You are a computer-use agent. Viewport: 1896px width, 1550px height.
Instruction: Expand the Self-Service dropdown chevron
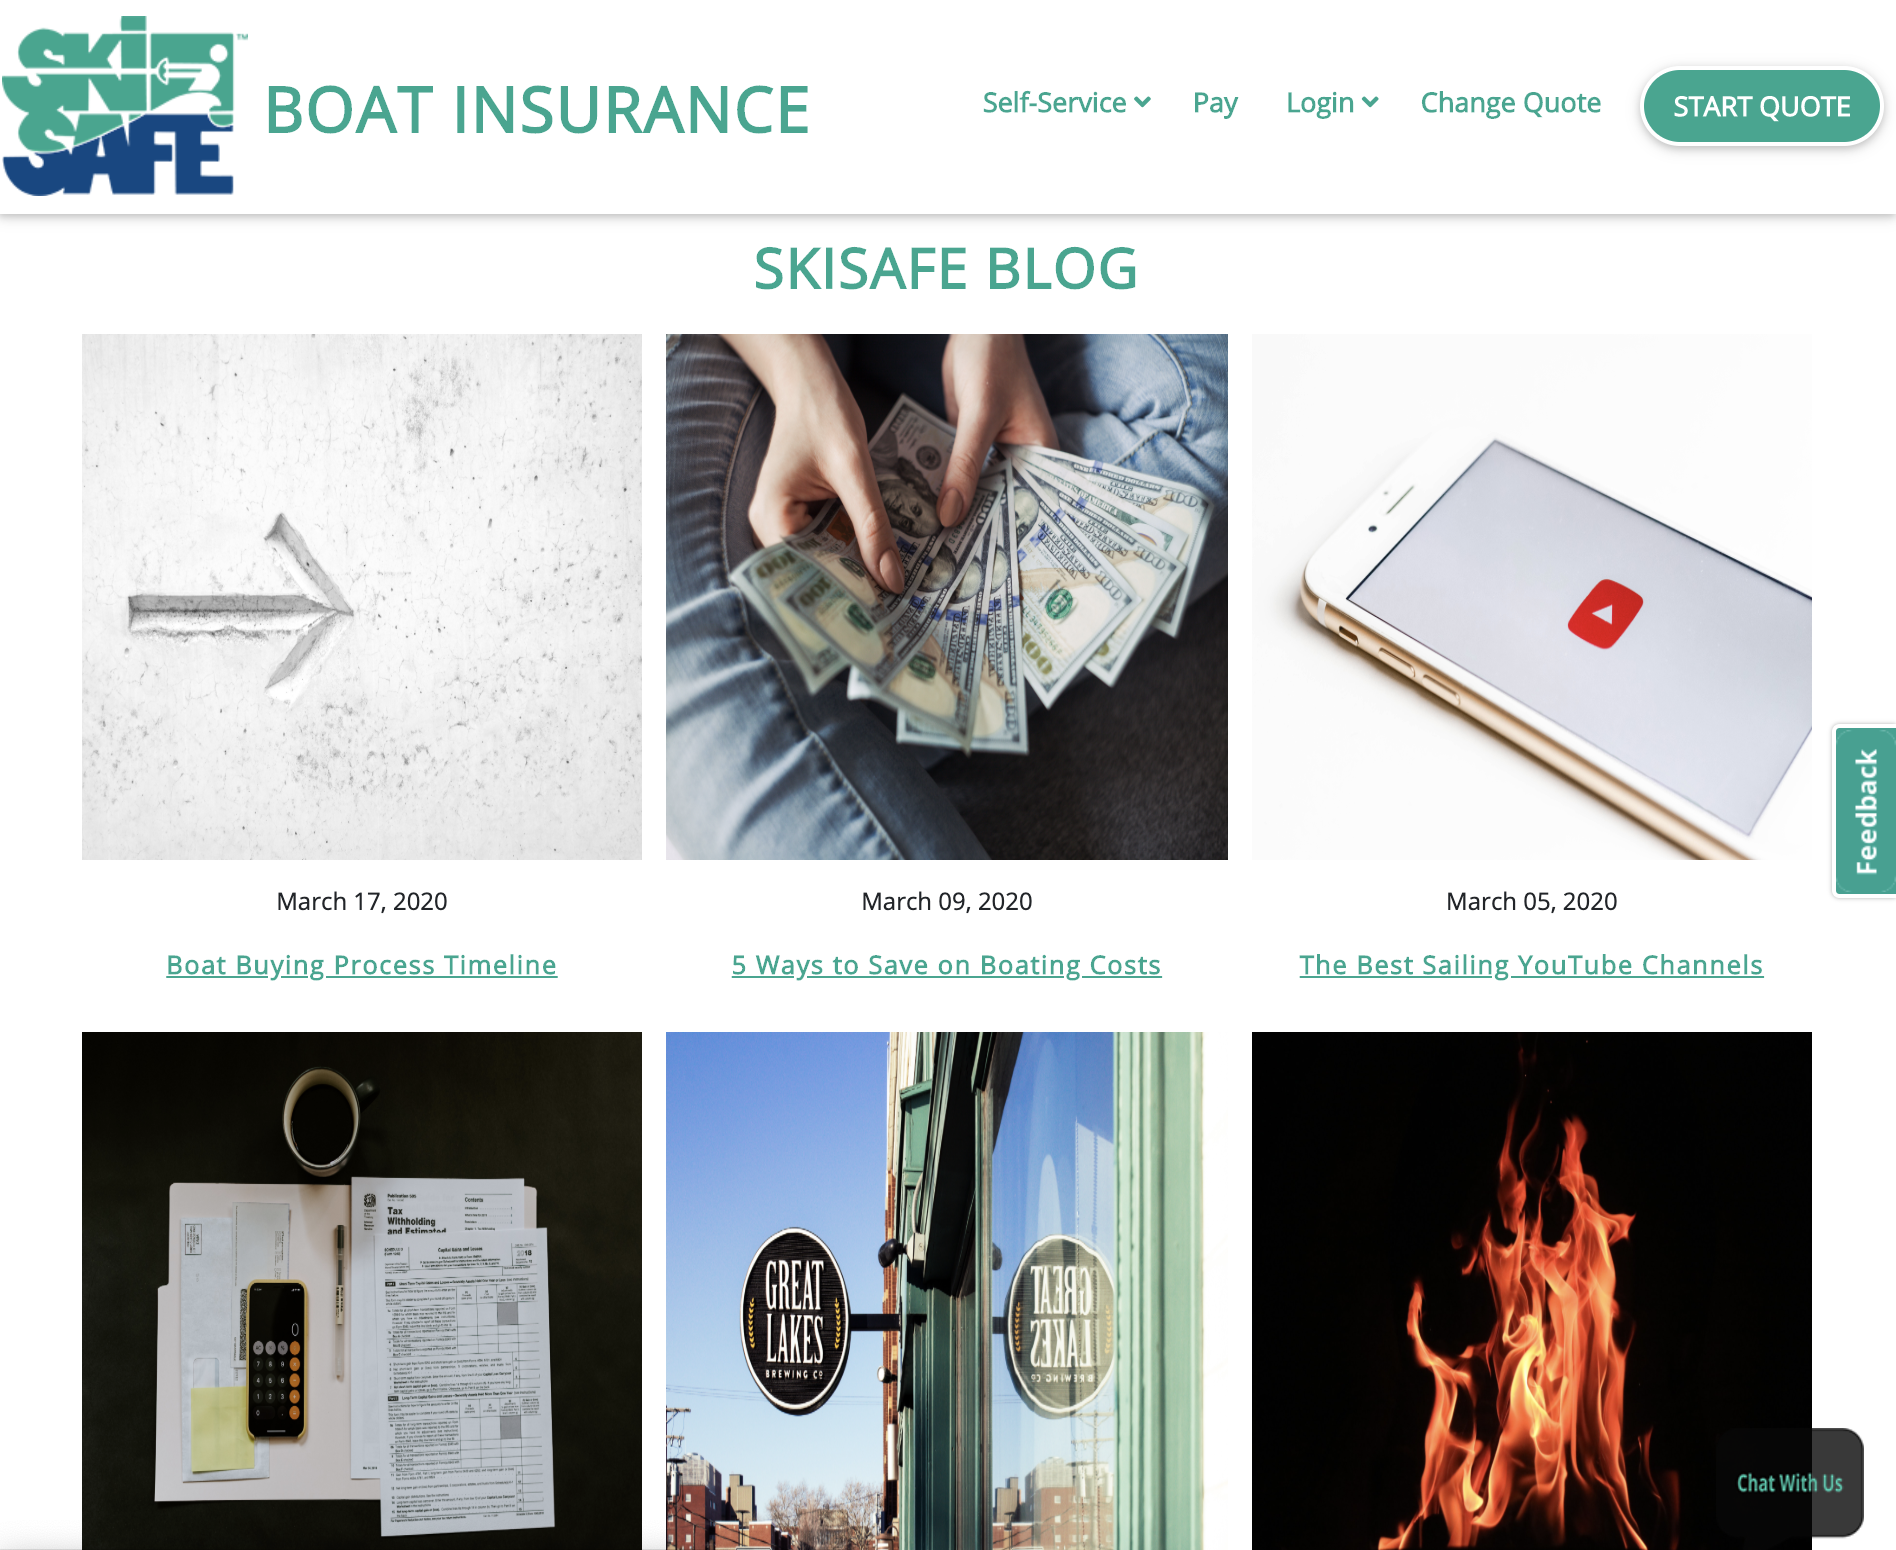[x=1143, y=103]
